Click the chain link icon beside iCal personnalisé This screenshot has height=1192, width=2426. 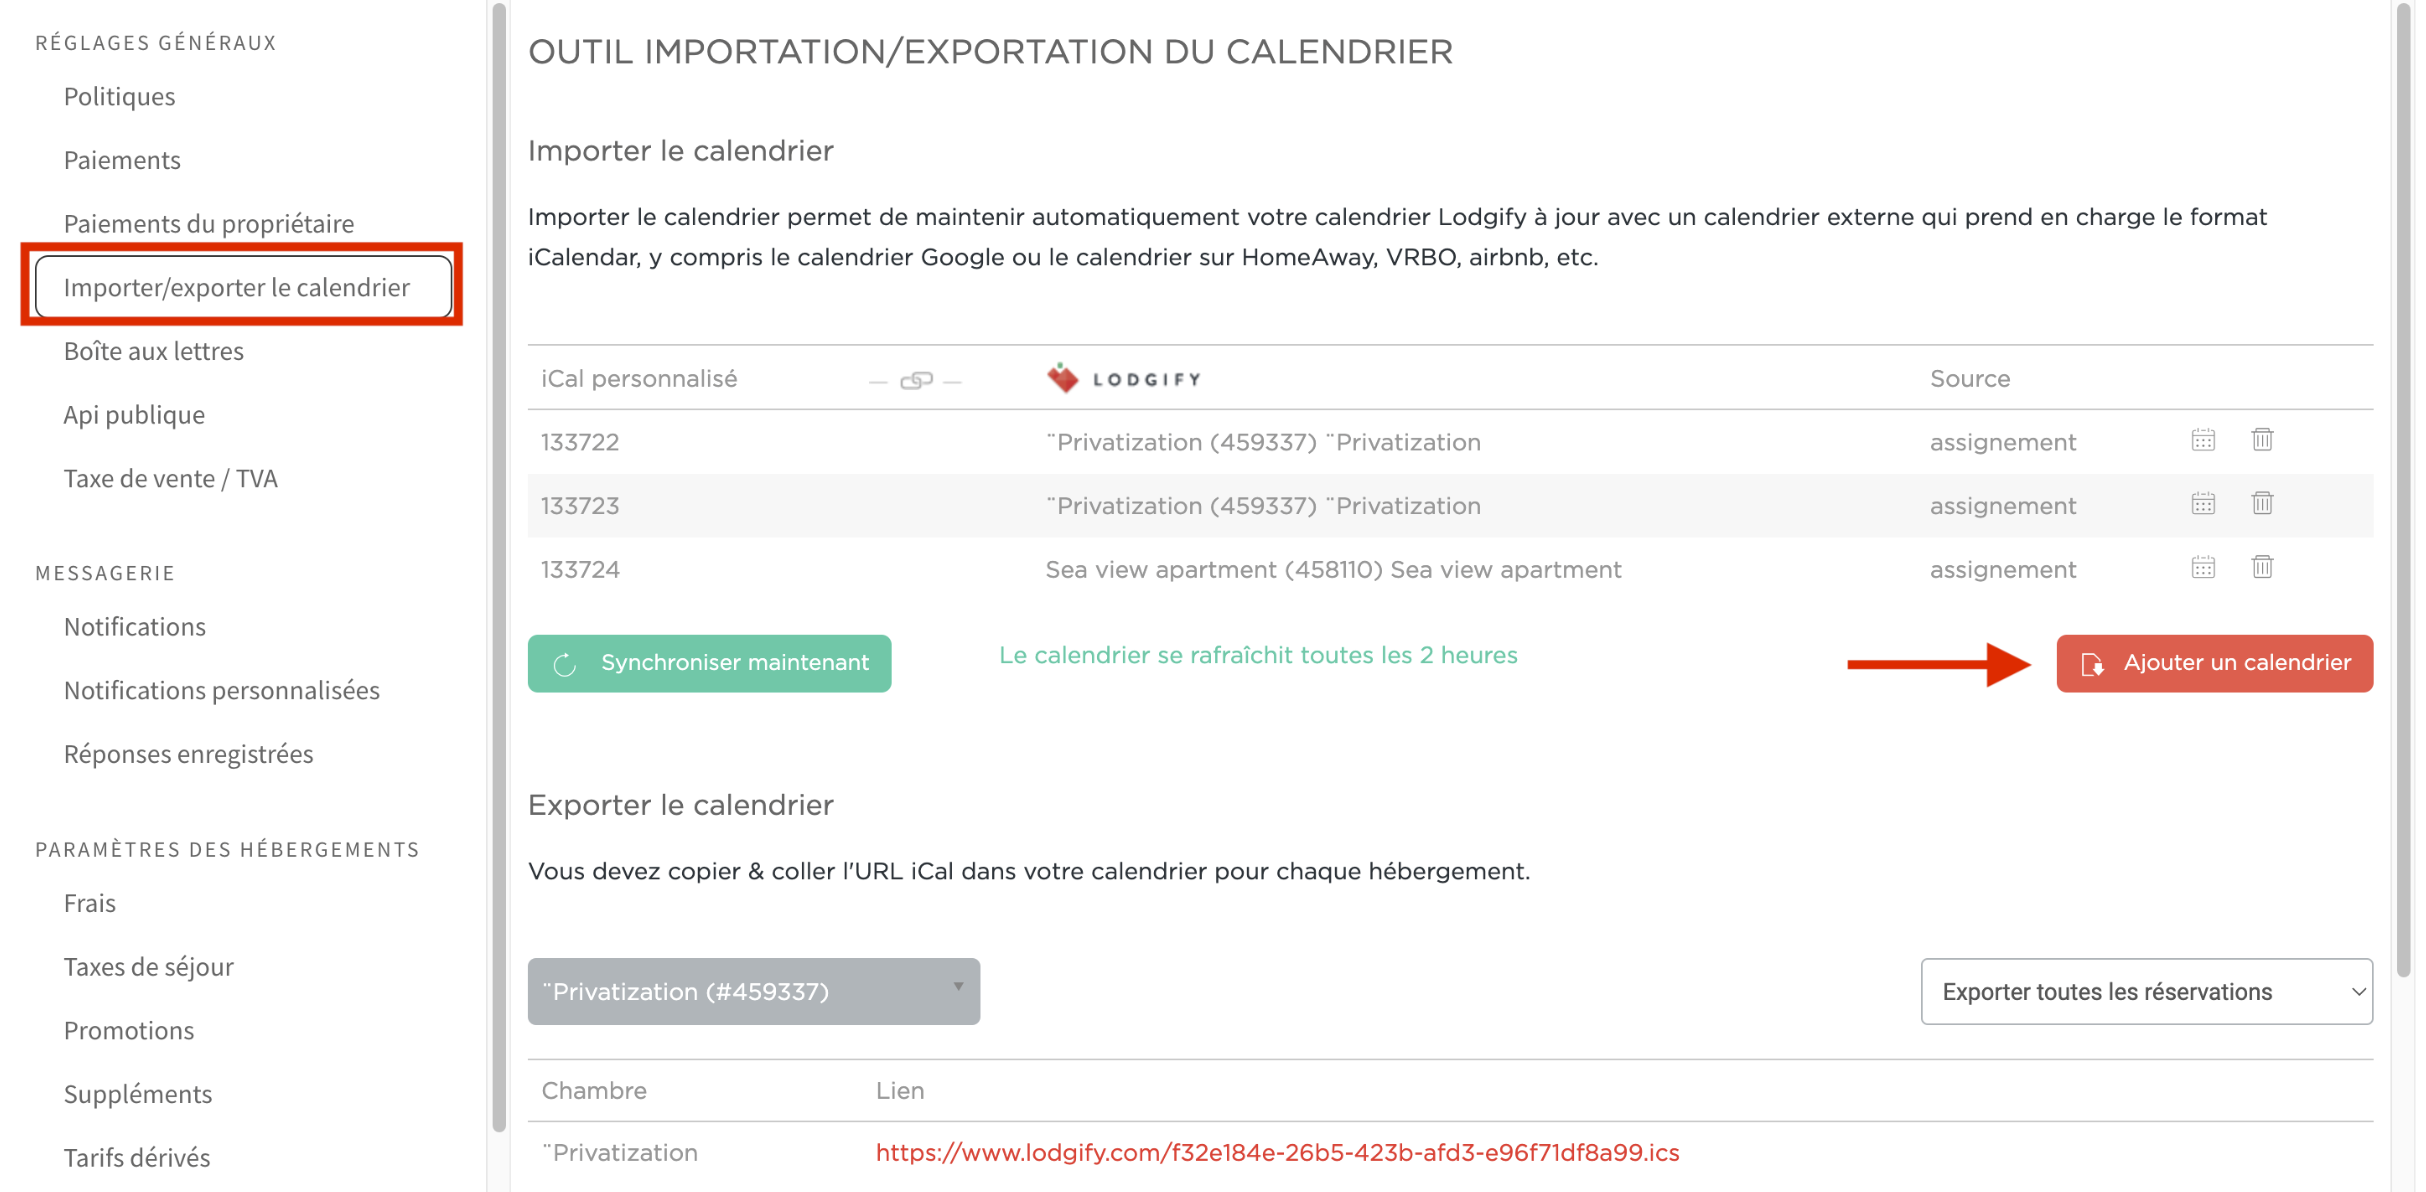pos(915,379)
